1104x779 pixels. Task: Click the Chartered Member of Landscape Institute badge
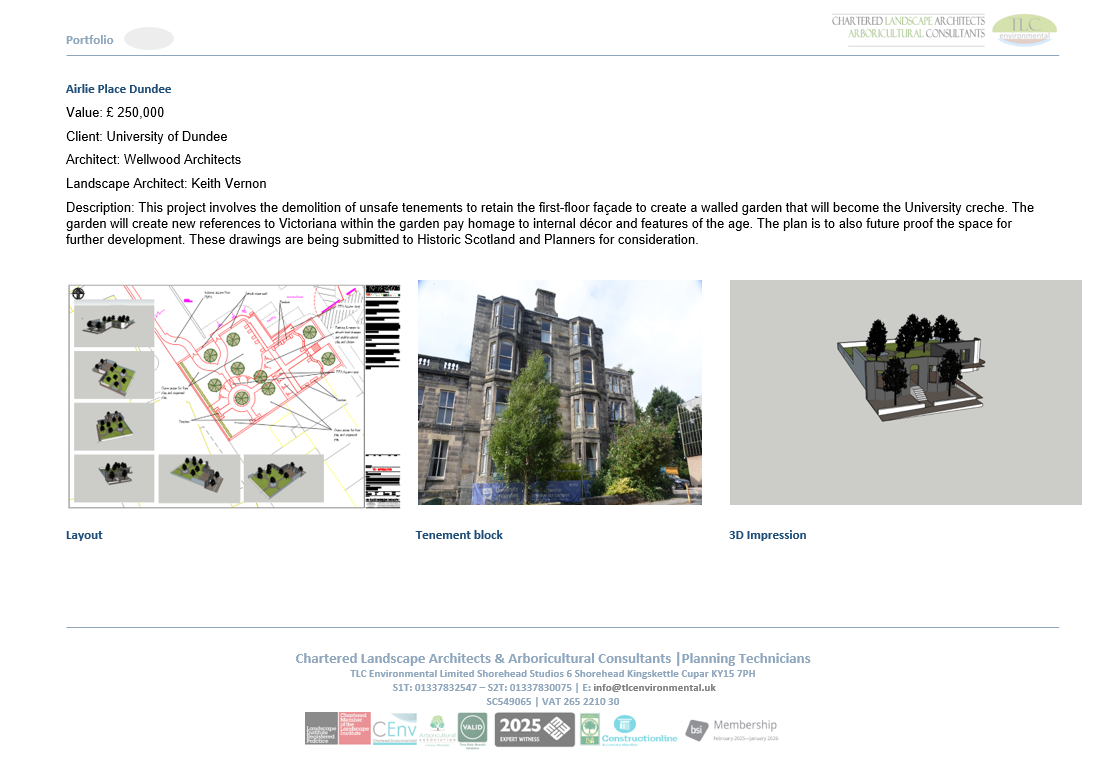[x=354, y=728]
